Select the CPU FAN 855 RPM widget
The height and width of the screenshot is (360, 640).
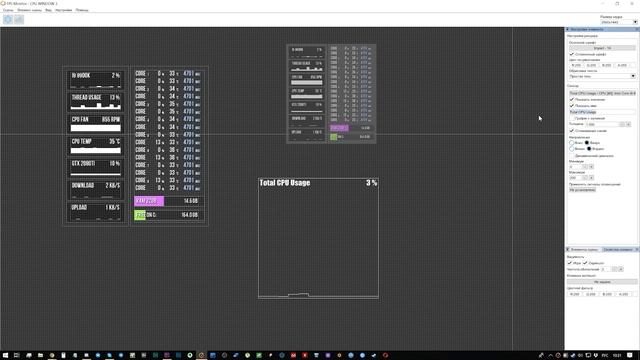click(x=96, y=124)
